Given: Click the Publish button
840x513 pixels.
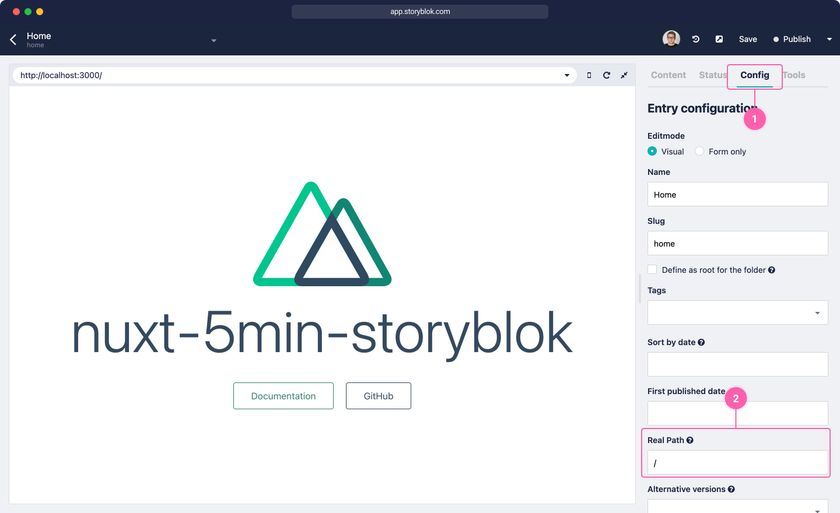Looking at the screenshot, I should [792, 39].
